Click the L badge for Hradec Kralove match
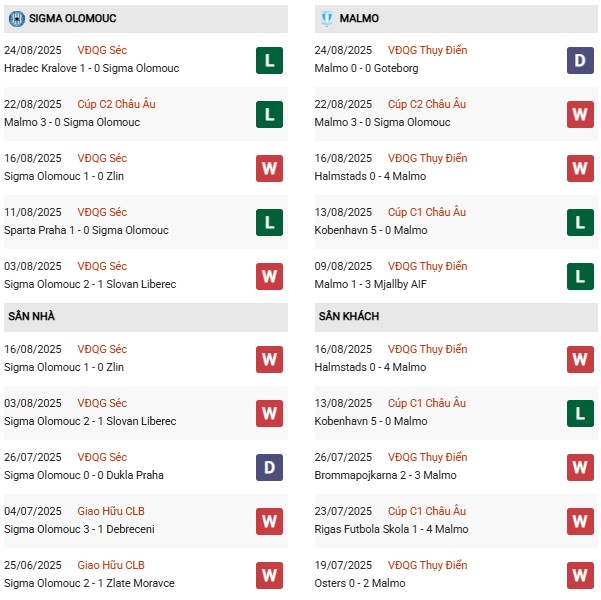The width and height of the screenshot is (601, 600). 268,60
